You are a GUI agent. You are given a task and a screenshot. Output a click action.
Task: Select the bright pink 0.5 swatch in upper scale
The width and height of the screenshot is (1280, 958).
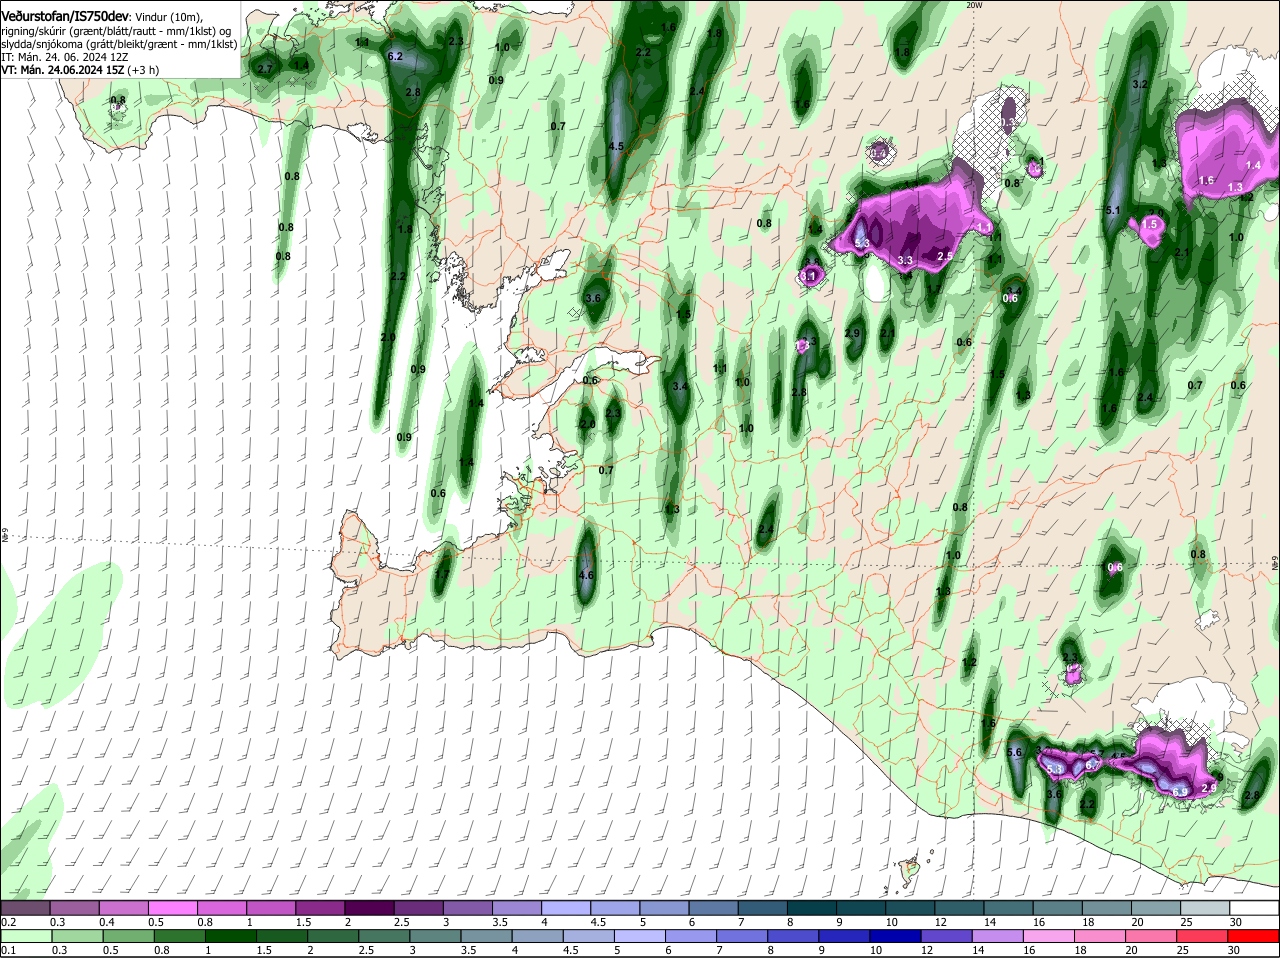pos(173,907)
